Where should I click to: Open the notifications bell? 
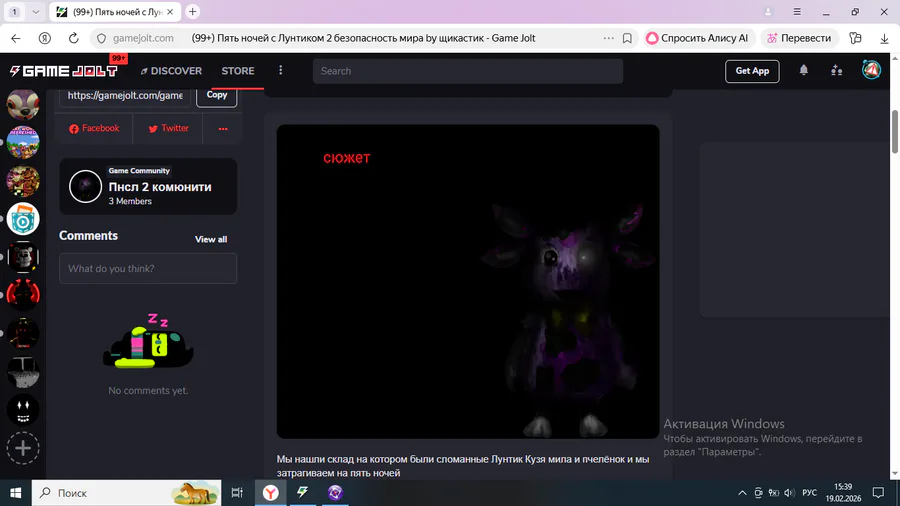tap(804, 70)
